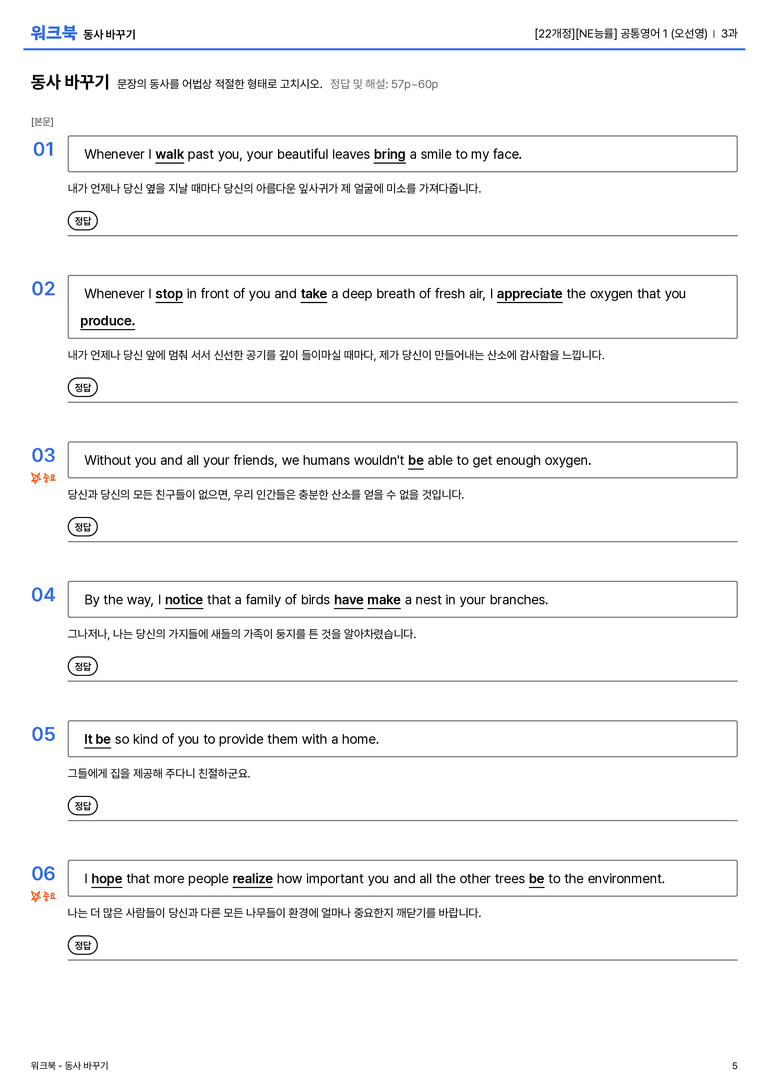Viewport: 768px width, 1087px height.
Task: Click the blue 워크북 header title
Action: tap(53, 33)
